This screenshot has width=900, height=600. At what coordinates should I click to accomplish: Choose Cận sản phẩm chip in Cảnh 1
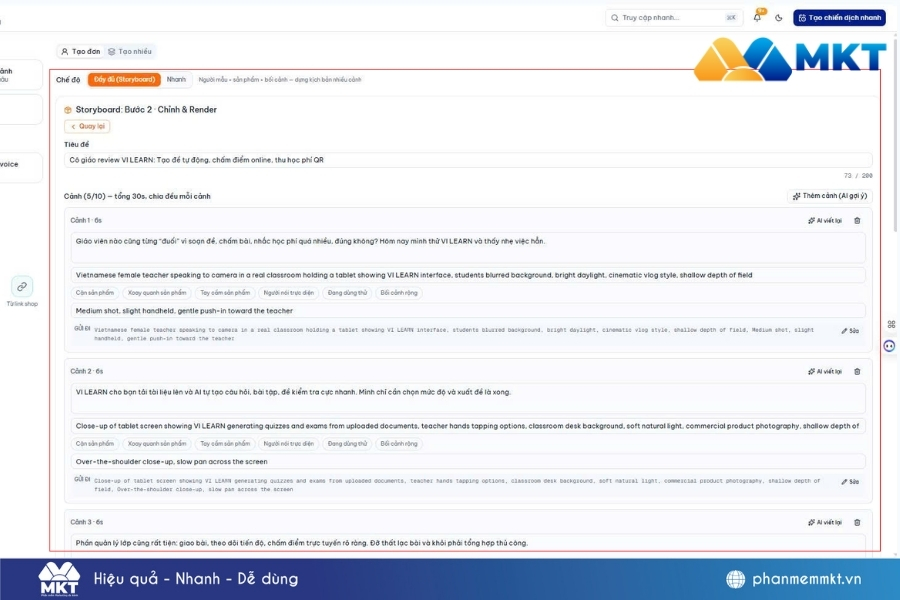click(95, 293)
